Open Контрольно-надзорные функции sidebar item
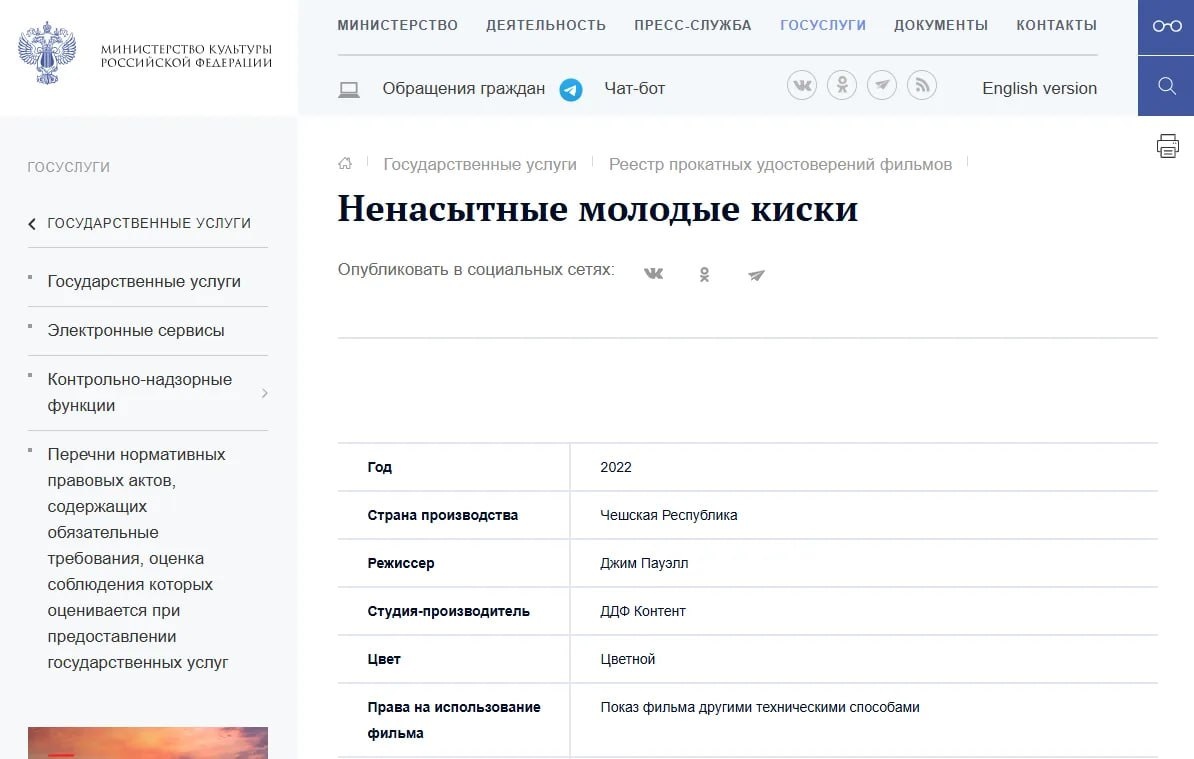The width and height of the screenshot is (1194, 759). click(x=139, y=392)
